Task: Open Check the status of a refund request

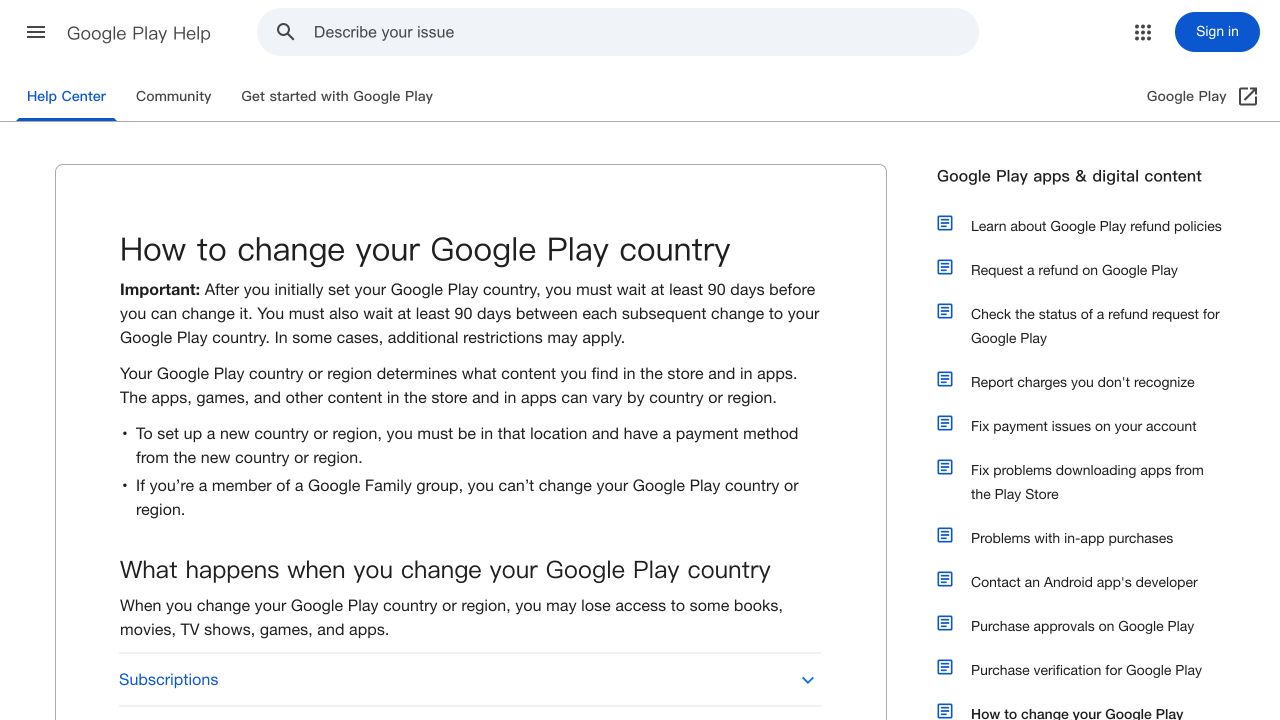Action: [x=1095, y=326]
